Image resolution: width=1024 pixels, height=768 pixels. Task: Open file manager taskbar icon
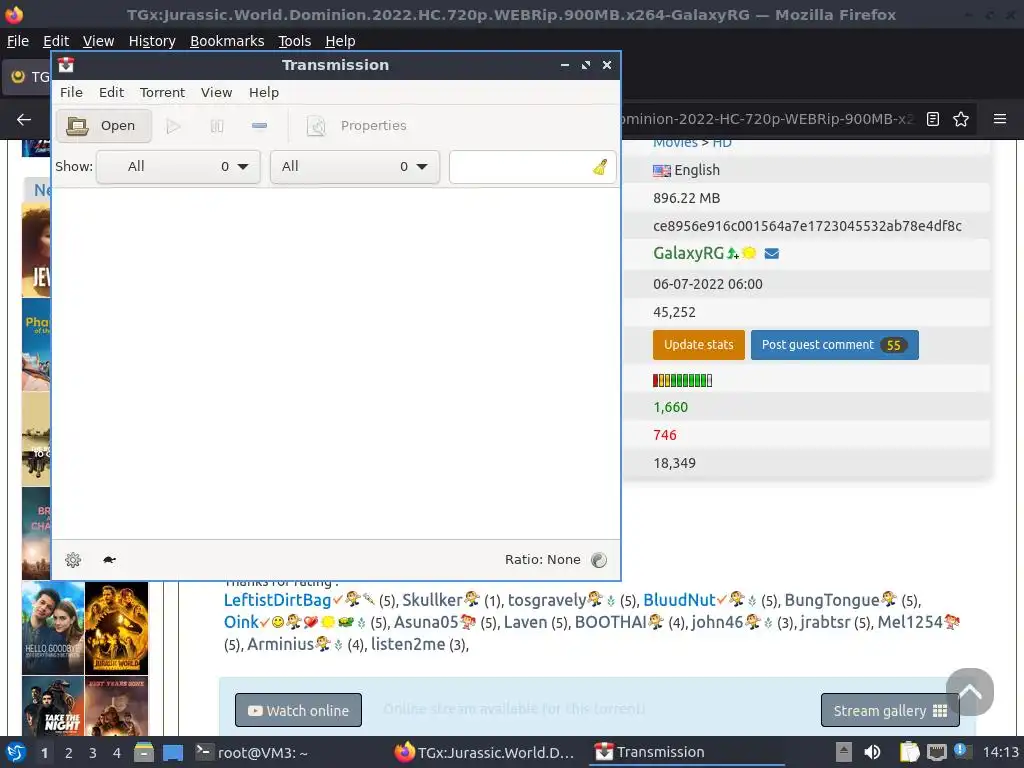pos(144,752)
